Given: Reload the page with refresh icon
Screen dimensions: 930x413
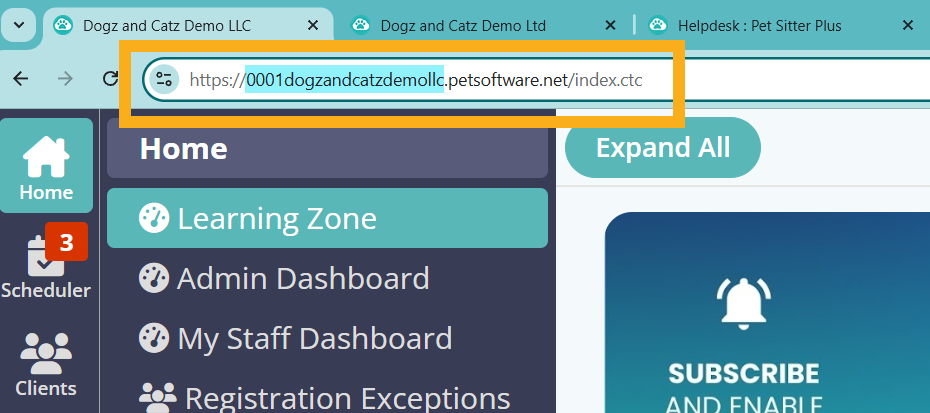Looking at the screenshot, I should pyautogui.click(x=110, y=78).
